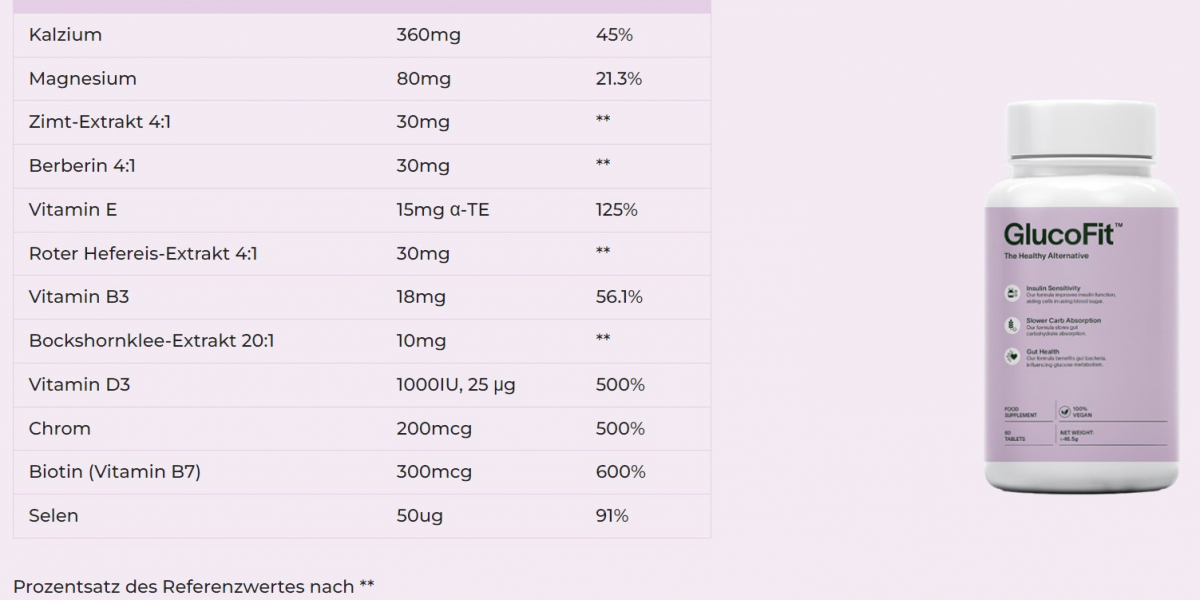Click the Kalzium 45% reference value
The image size is (1200, 600).
614,35
